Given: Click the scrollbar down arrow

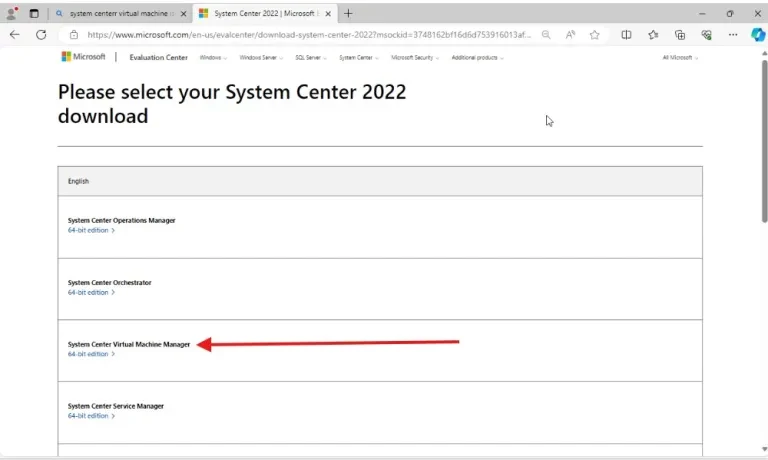Looking at the screenshot, I should 764,449.
